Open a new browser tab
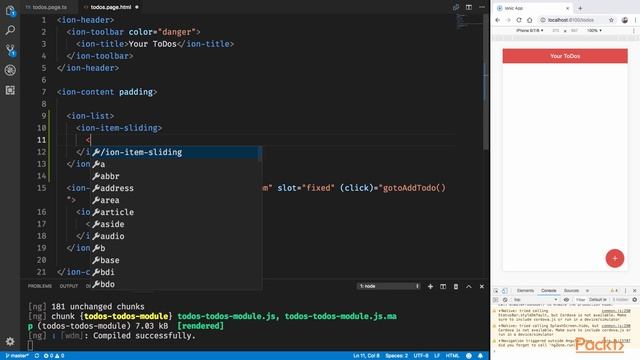 click(580, 8)
